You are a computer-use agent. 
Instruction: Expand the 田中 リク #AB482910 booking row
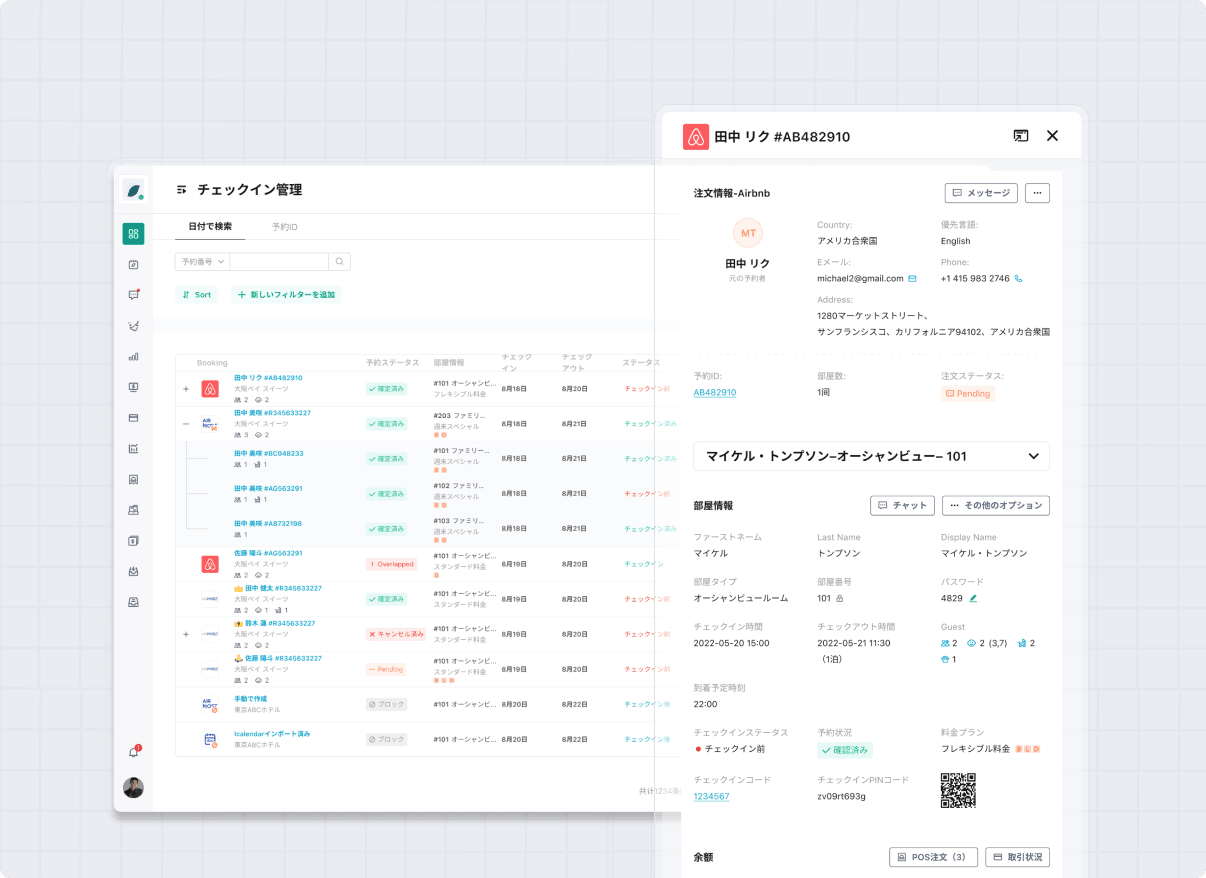pos(185,389)
